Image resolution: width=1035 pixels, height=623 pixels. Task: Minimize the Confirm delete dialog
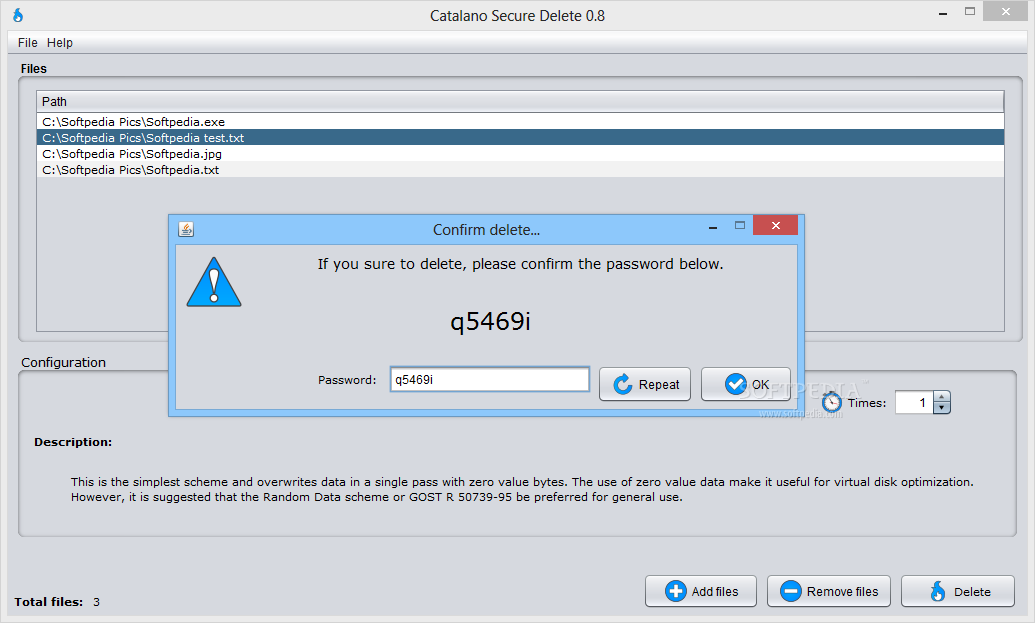click(x=713, y=227)
